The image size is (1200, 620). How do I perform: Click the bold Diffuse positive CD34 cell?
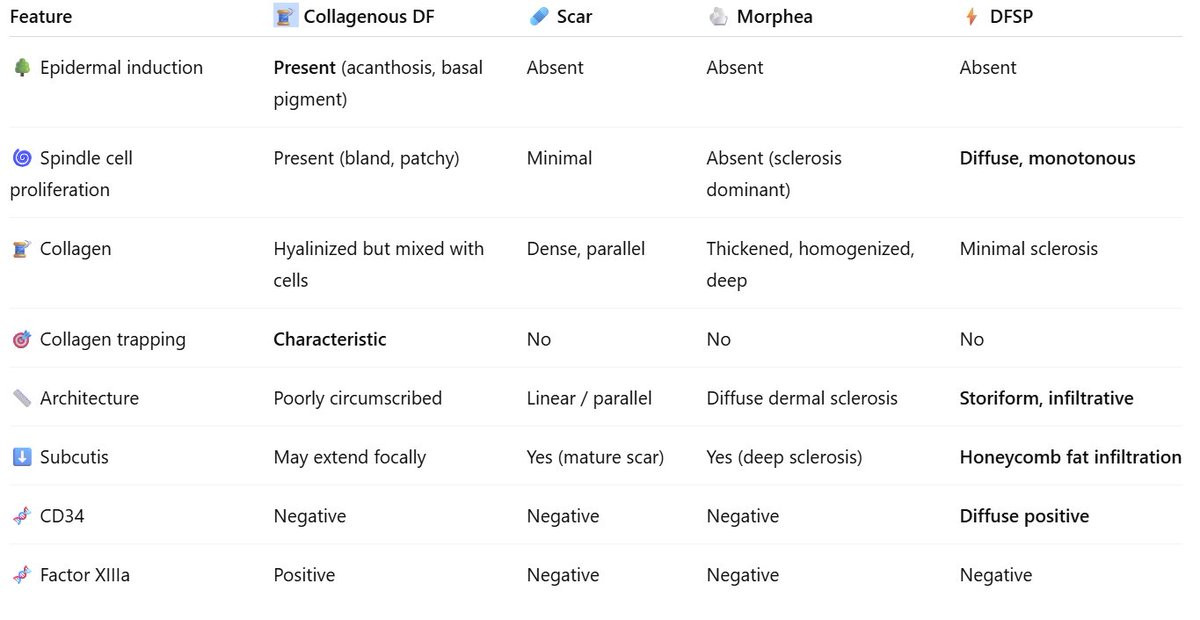[x=1025, y=516]
